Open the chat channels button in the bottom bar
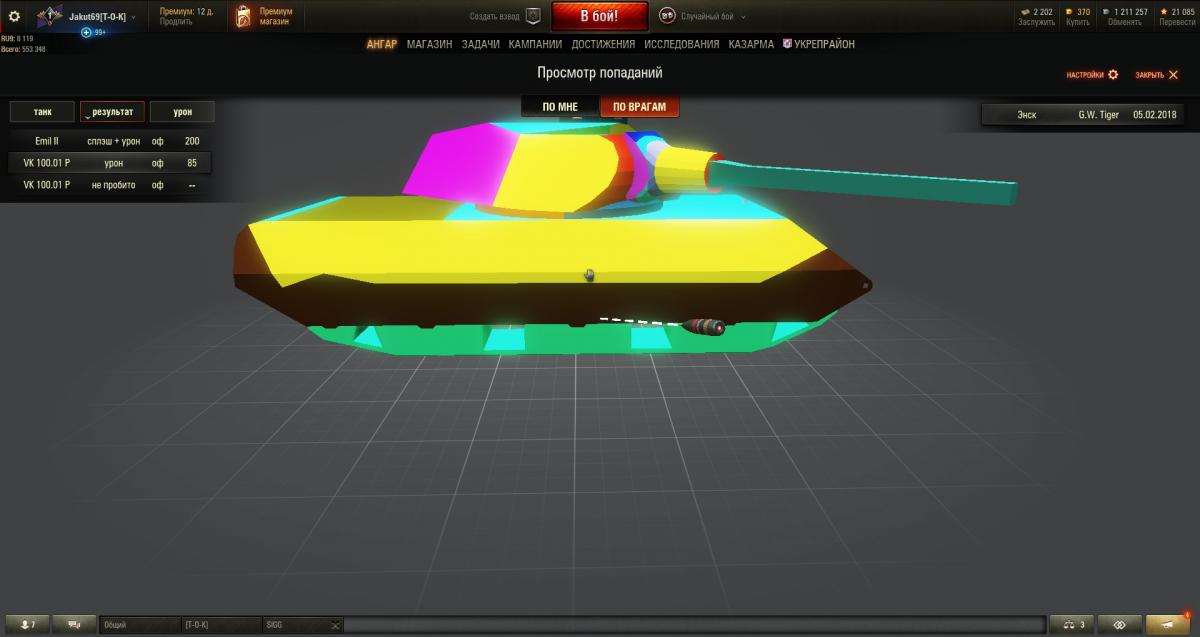The width and height of the screenshot is (1200, 637). [74, 625]
